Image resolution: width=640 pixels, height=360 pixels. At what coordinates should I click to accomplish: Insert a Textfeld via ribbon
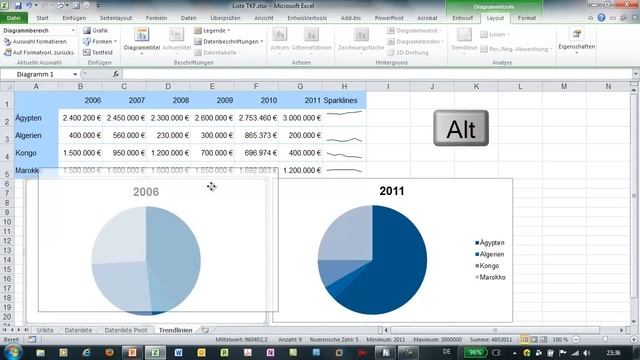[98, 52]
